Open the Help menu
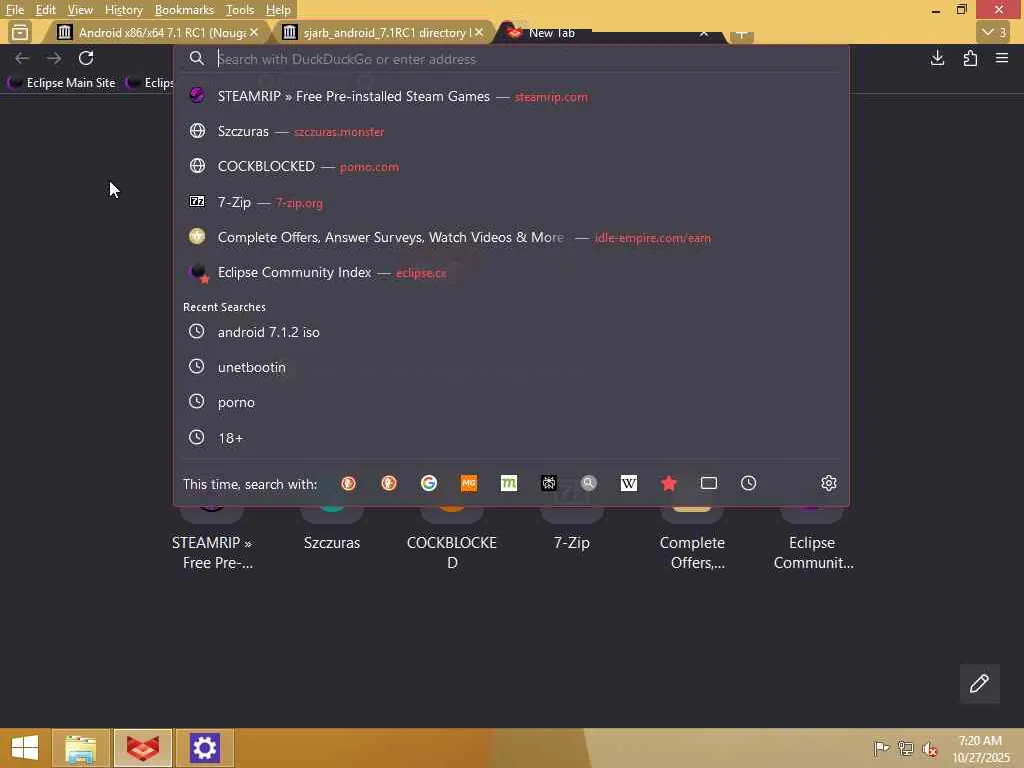The height and width of the screenshot is (768, 1024). (x=278, y=10)
